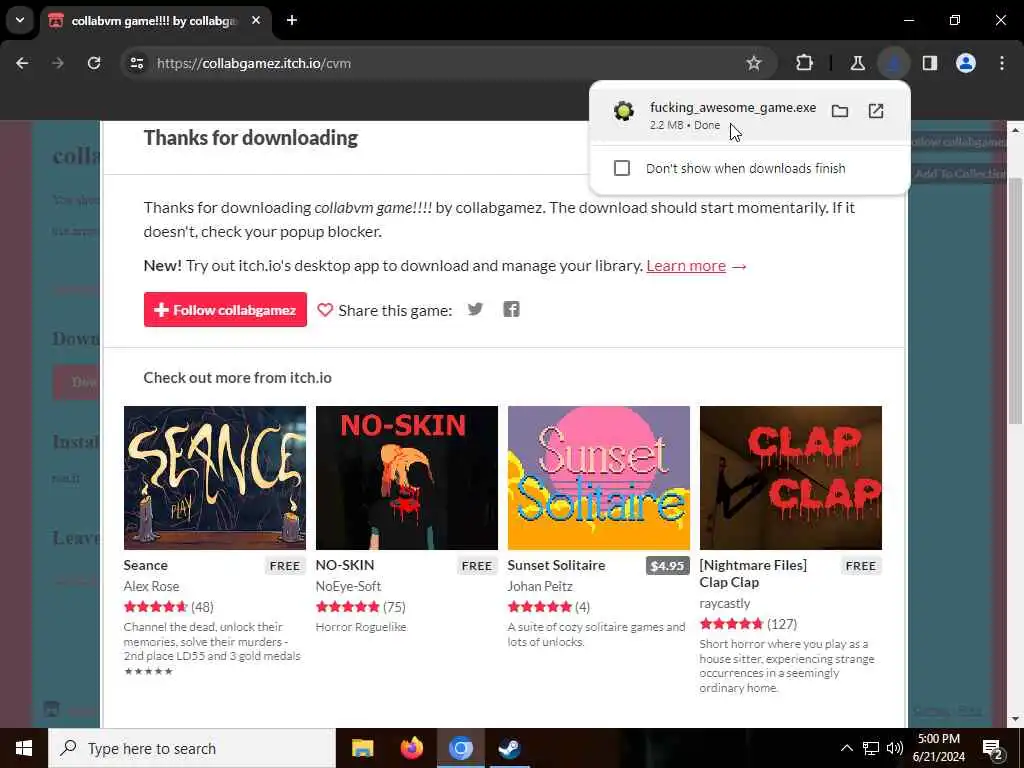Open the clock and date in taskbar
This screenshot has width=1024, height=768.
tap(938, 748)
